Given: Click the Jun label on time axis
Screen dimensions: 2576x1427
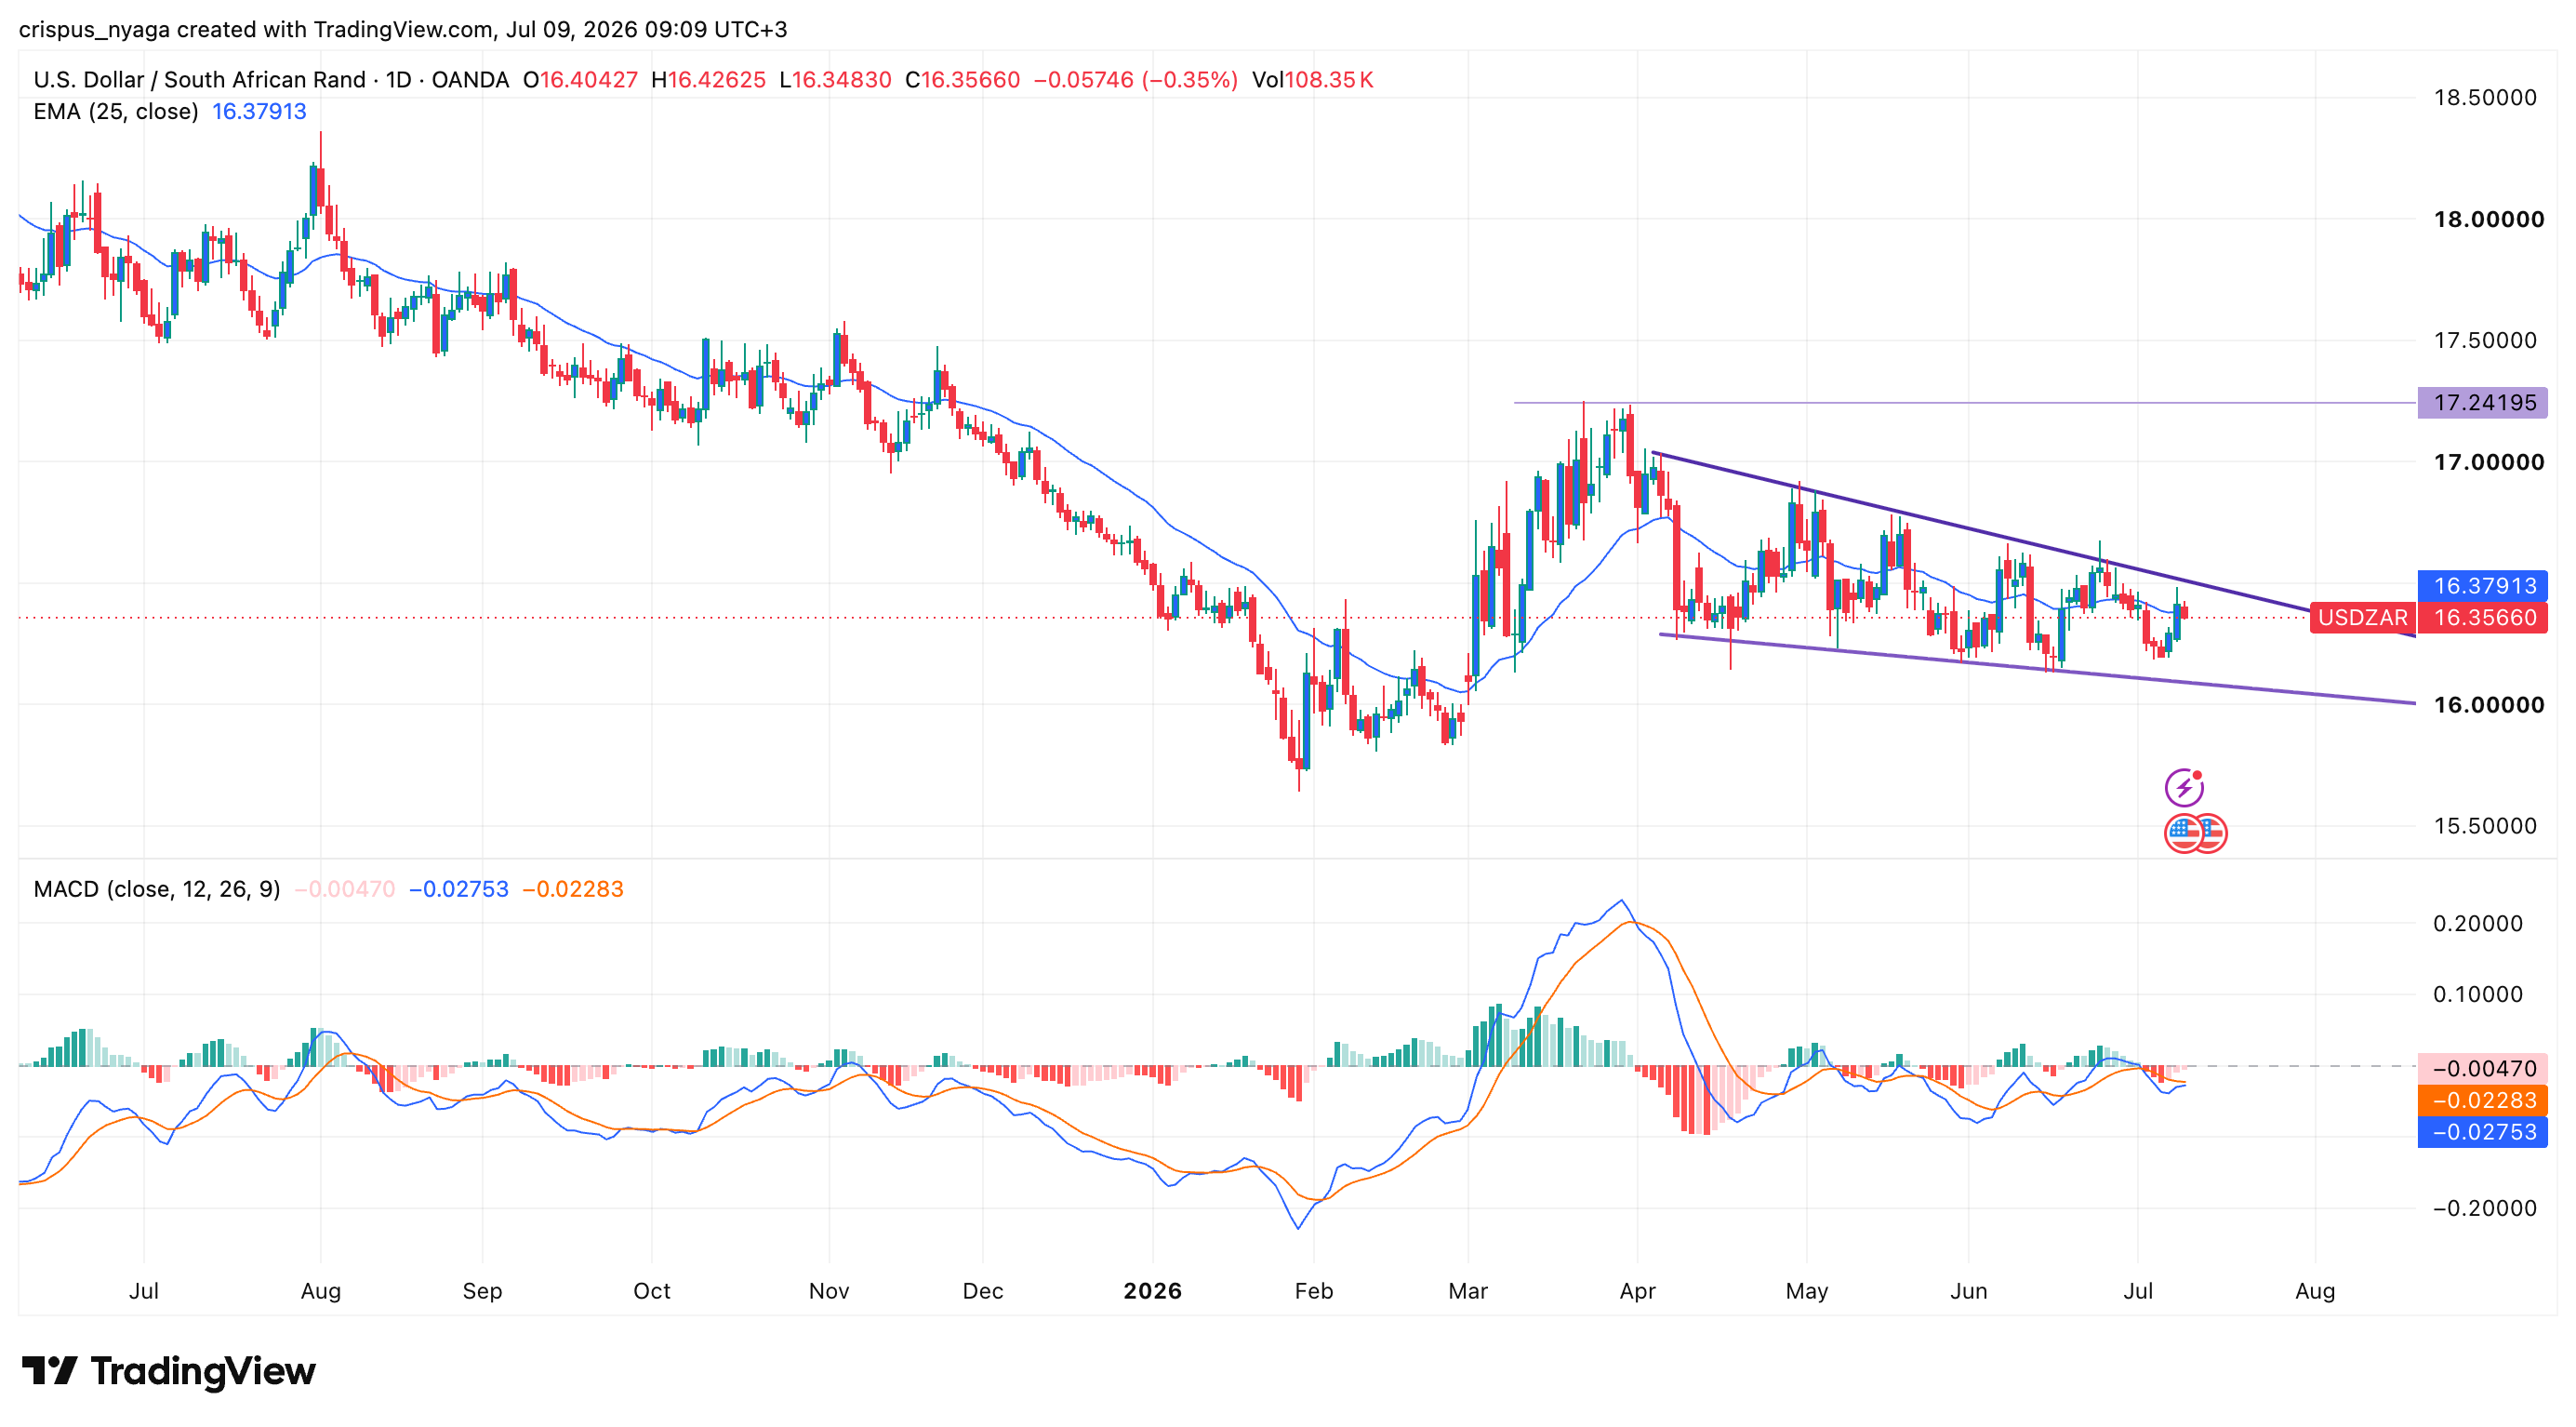Looking at the screenshot, I should (x=1968, y=1291).
